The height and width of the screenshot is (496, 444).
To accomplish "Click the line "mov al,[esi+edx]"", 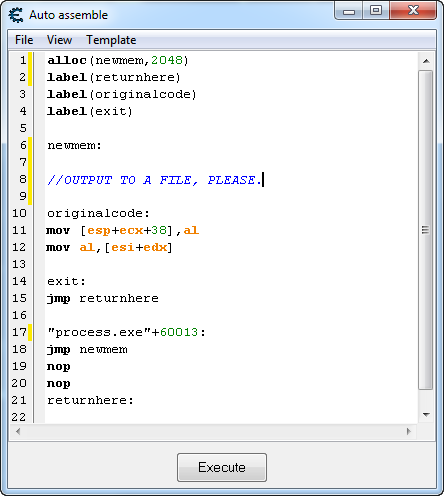I will coord(109,247).
